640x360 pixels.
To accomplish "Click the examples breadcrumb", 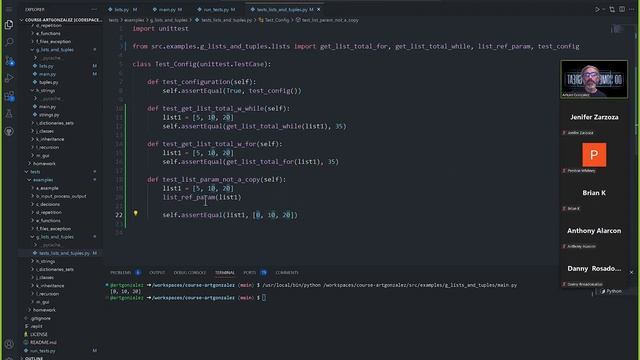I will pos(134,20).
